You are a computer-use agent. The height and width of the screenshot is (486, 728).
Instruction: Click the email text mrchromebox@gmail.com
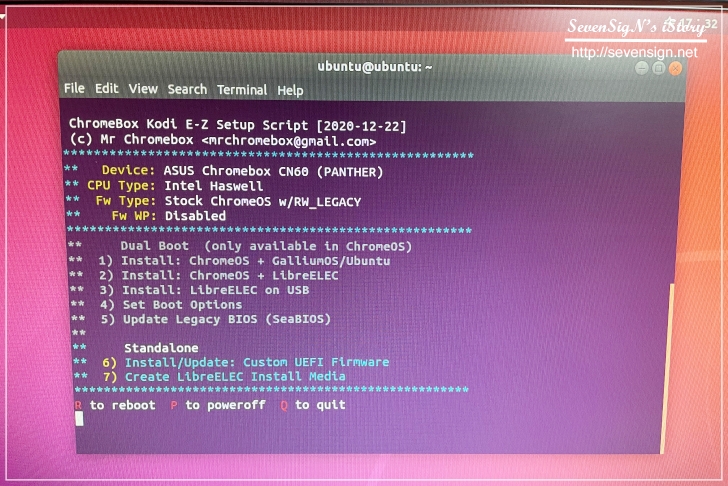[289, 141]
